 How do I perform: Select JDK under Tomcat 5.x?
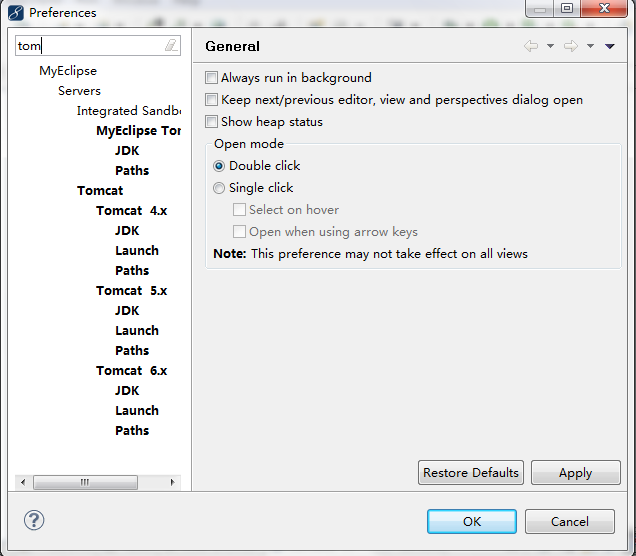click(127, 311)
